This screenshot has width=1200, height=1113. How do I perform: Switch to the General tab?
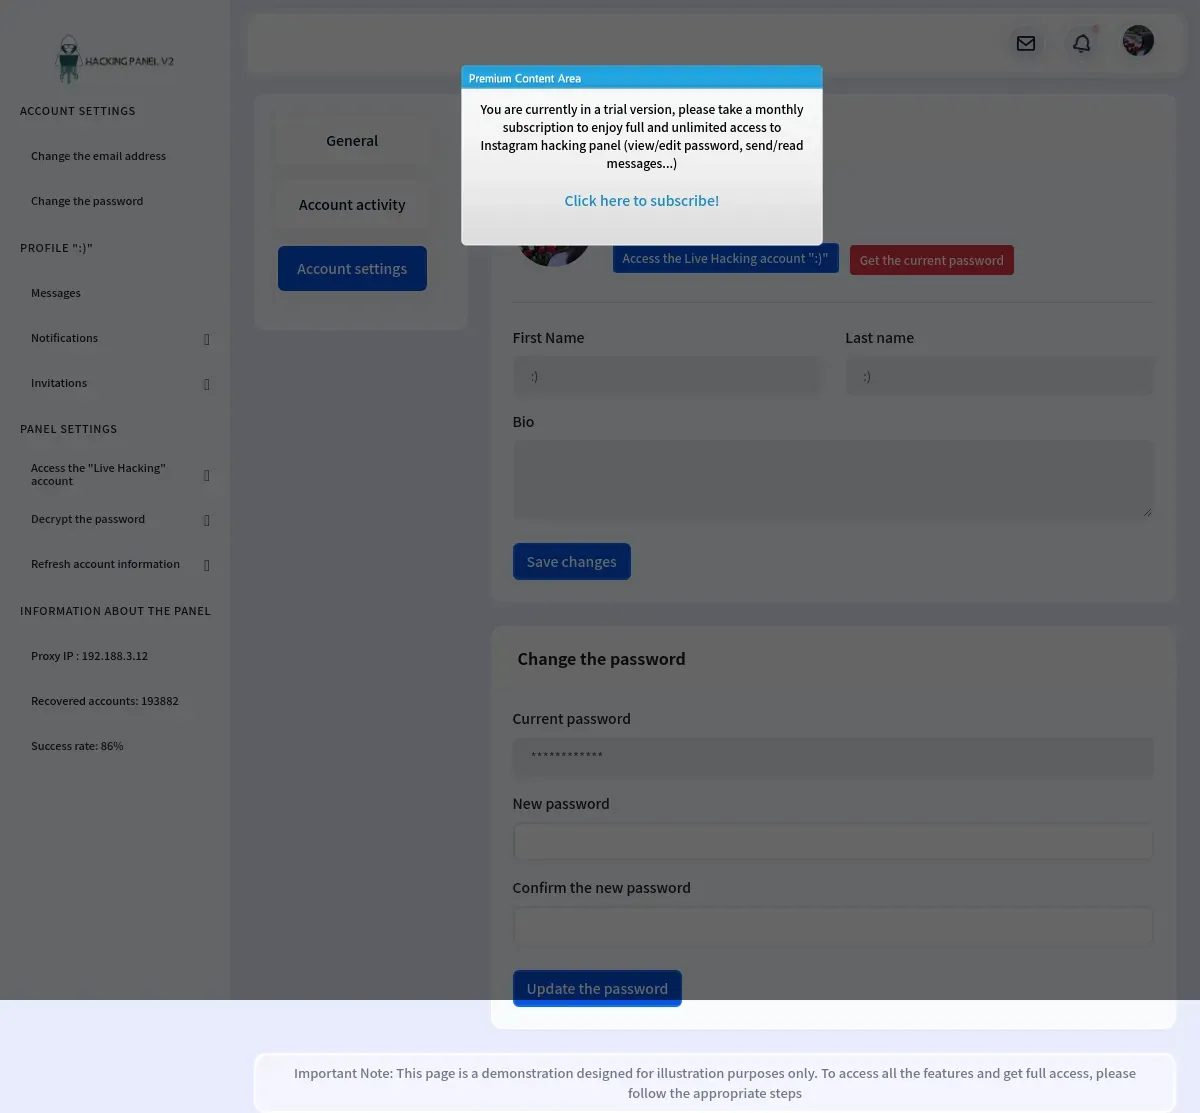(352, 141)
